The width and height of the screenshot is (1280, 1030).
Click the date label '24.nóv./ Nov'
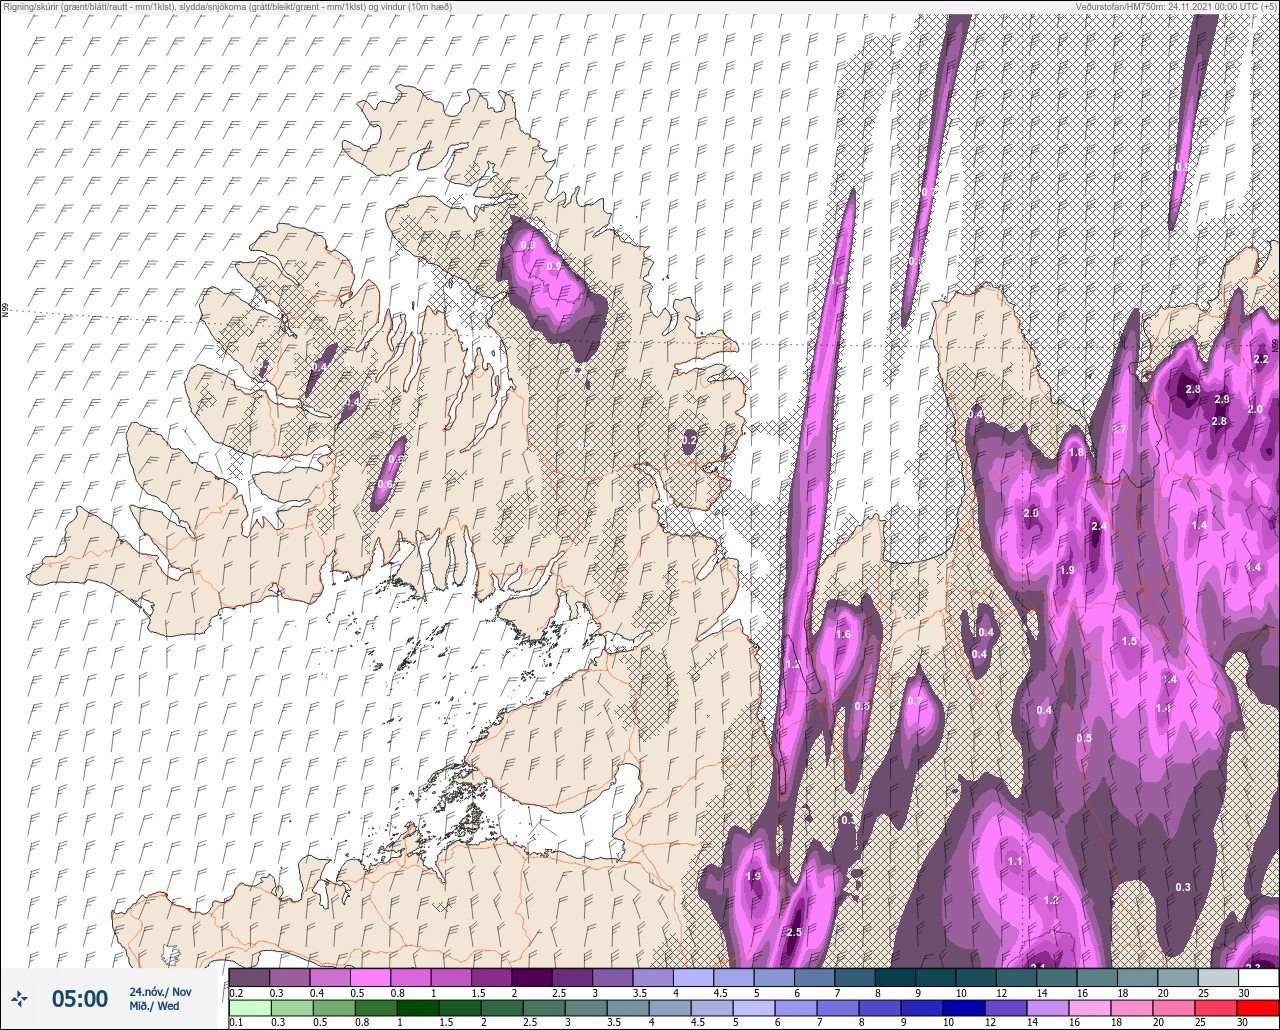point(160,992)
